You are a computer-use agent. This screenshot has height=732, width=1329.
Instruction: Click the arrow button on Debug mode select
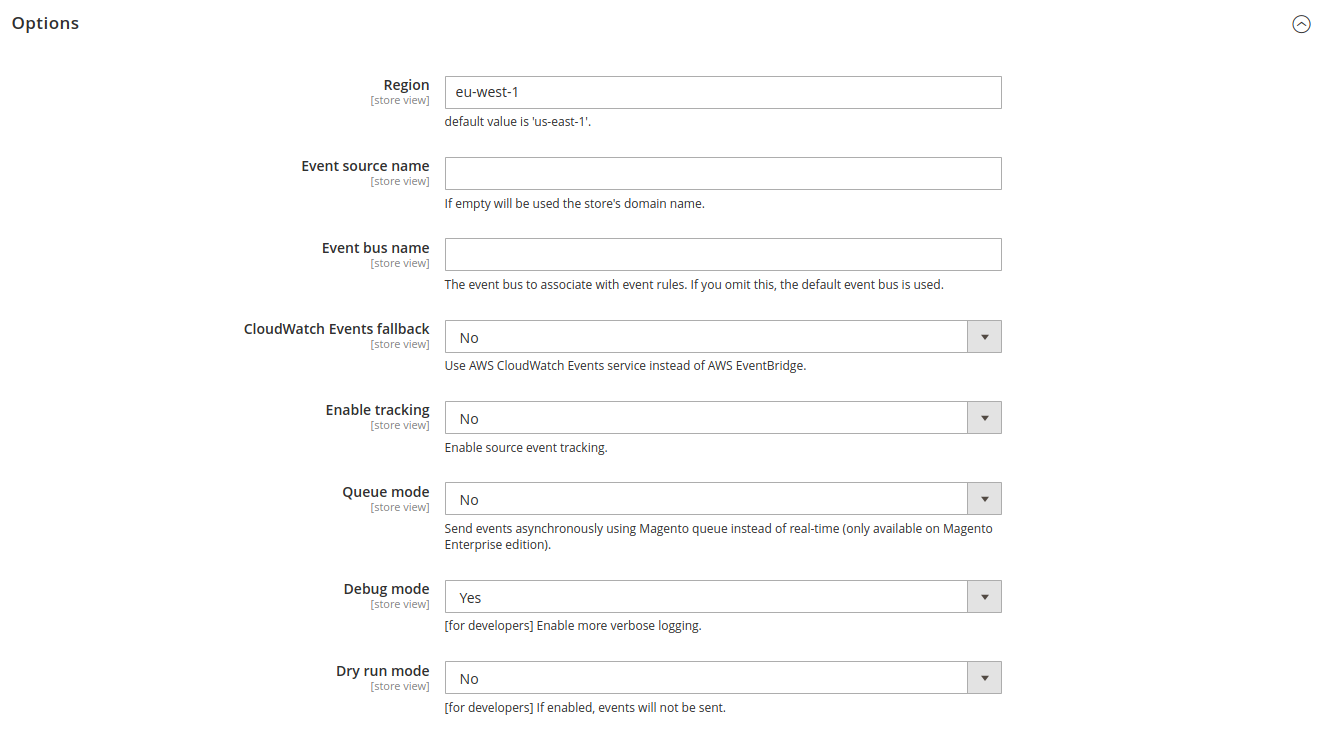click(984, 597)
